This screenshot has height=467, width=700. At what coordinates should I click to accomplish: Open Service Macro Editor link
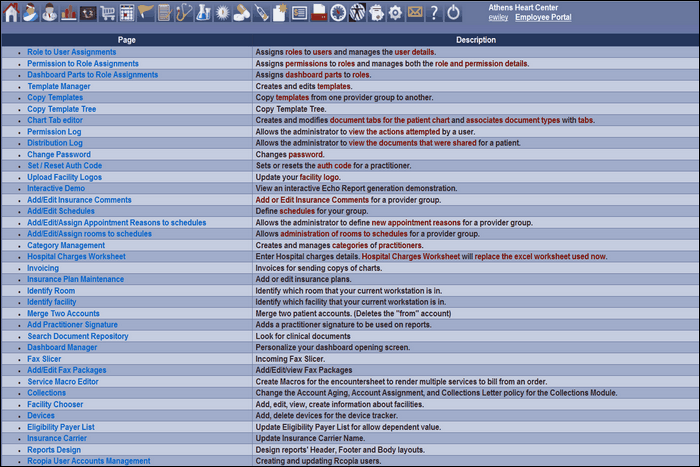click(x=63, y=382)
